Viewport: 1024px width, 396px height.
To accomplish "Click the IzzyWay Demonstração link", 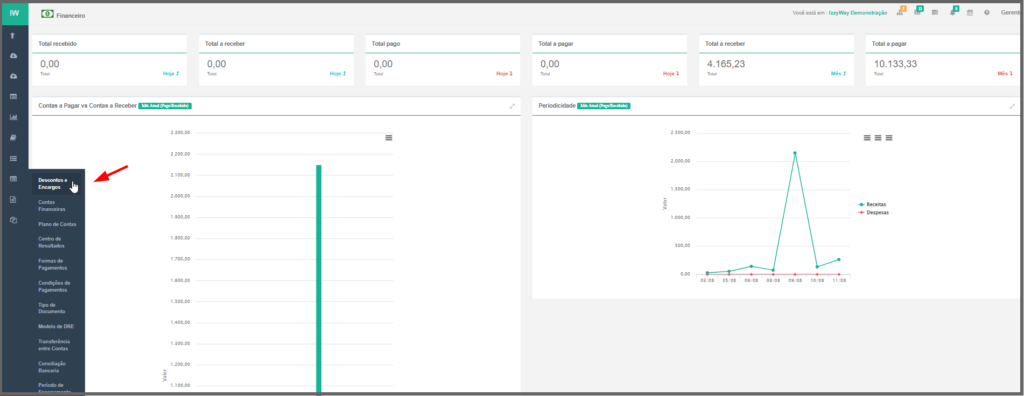I will click(857, 13).
